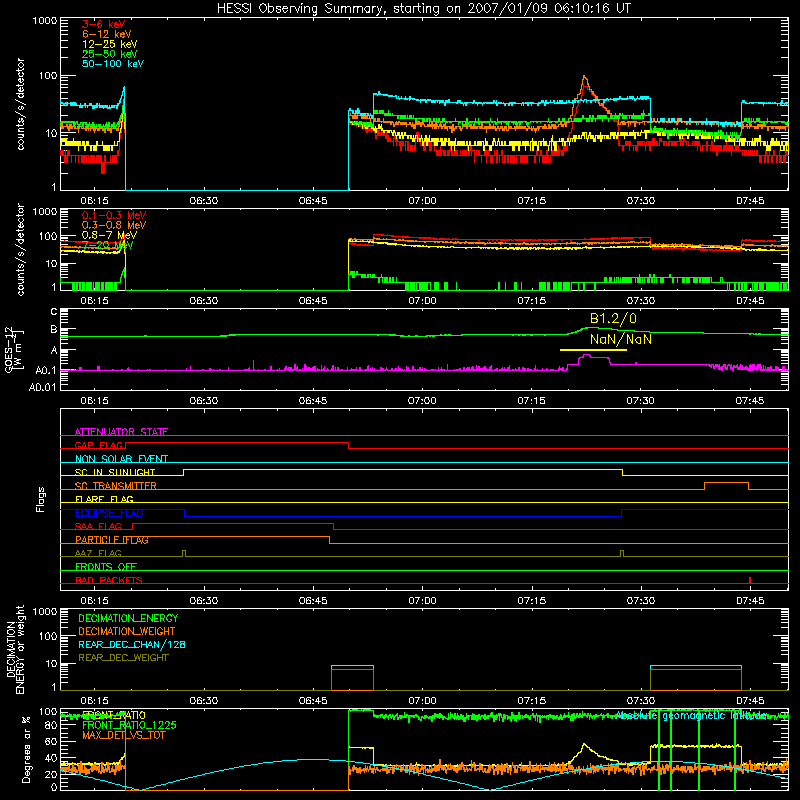
Task: Click the DECIMATION_WEIGHT legend label
Action: coord(127,631)
